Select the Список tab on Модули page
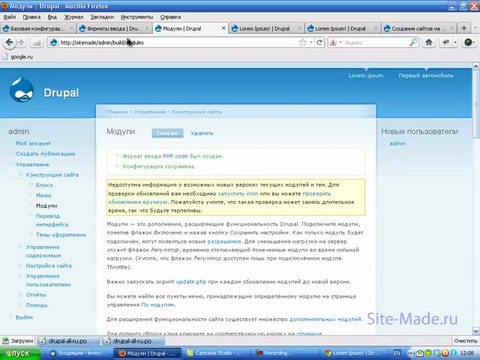This screenshot has height=360, width=480. (167, 133)
